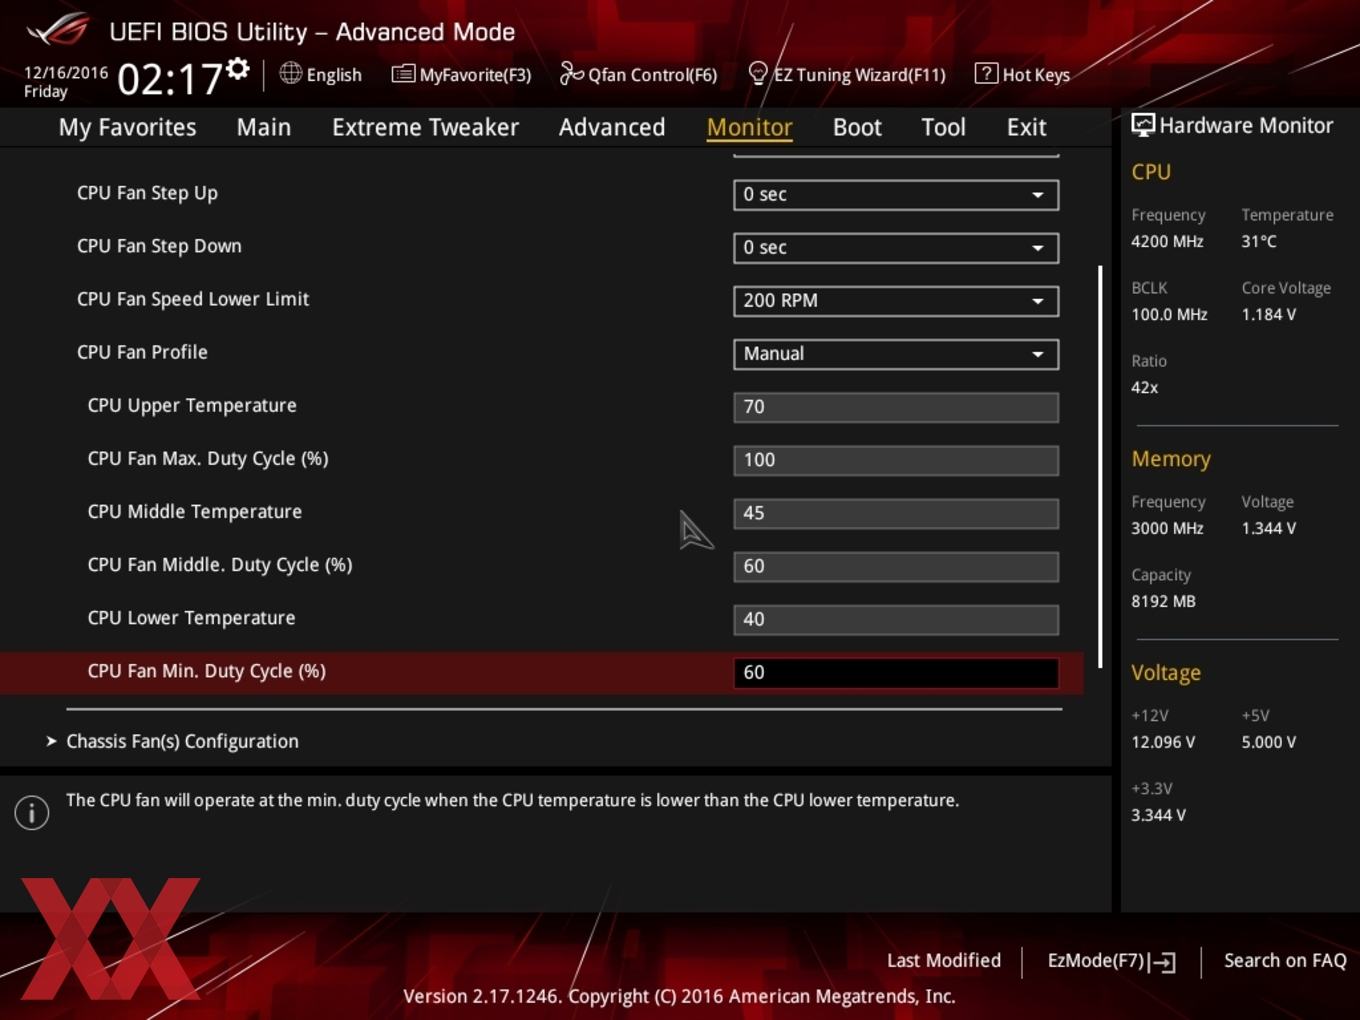1360x1020 pixels.
Task: Click the Memory Voltage 1.344 V value
Action: (1268, 528)
